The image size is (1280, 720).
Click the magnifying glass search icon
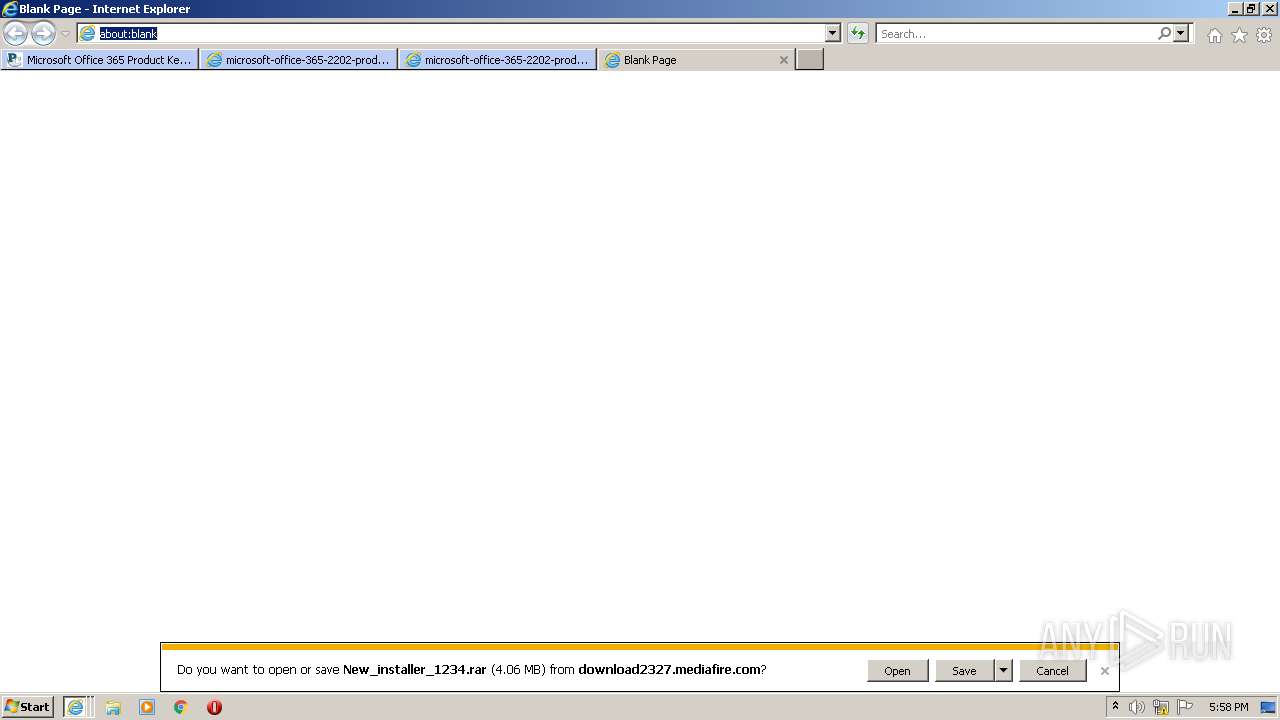tap(1164, 33)
